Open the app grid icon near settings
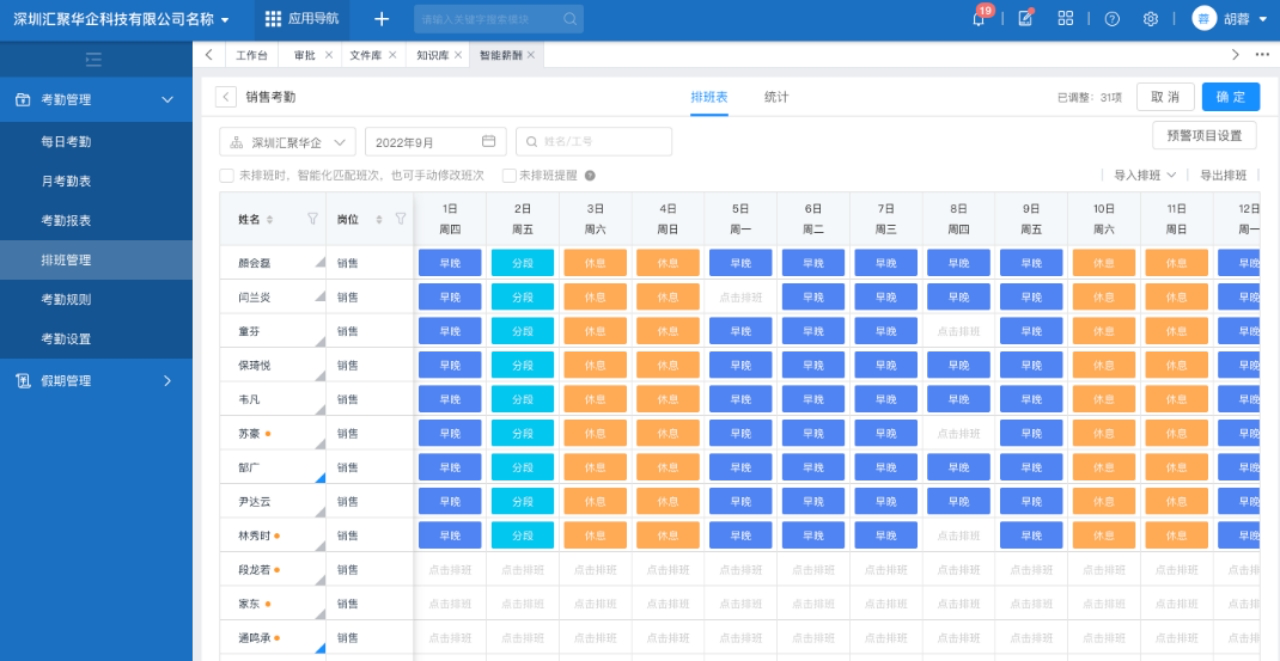The image size is (1280, 661). (x=1065, y=18)
